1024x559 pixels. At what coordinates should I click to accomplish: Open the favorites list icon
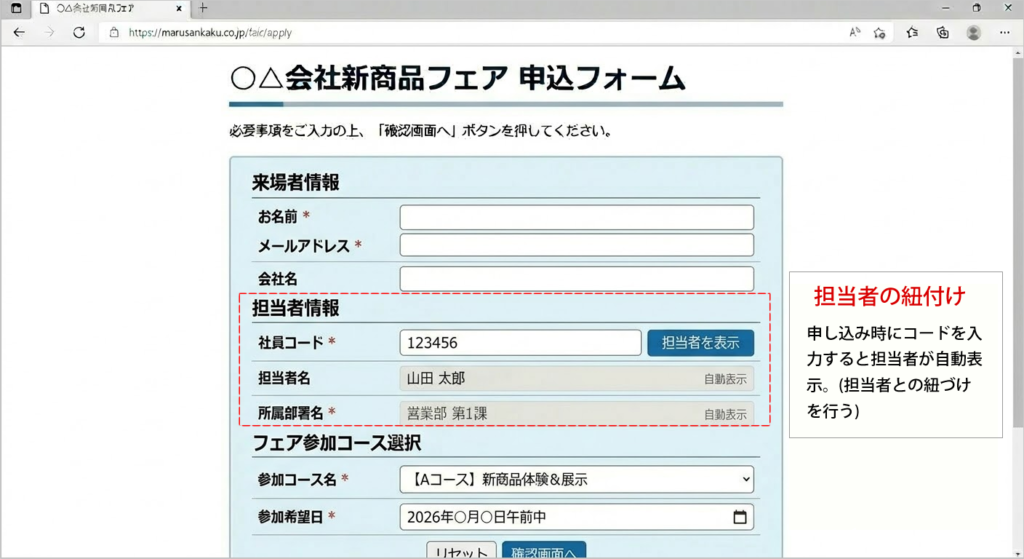point(912,32)
